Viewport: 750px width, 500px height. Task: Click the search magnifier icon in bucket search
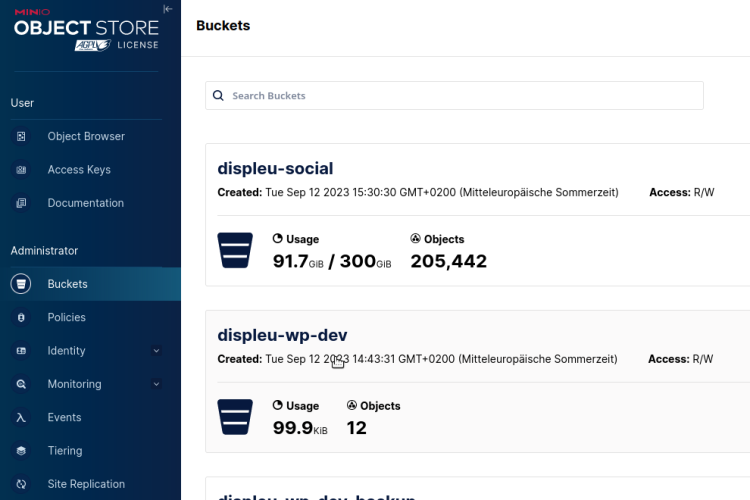coord(218,96)
